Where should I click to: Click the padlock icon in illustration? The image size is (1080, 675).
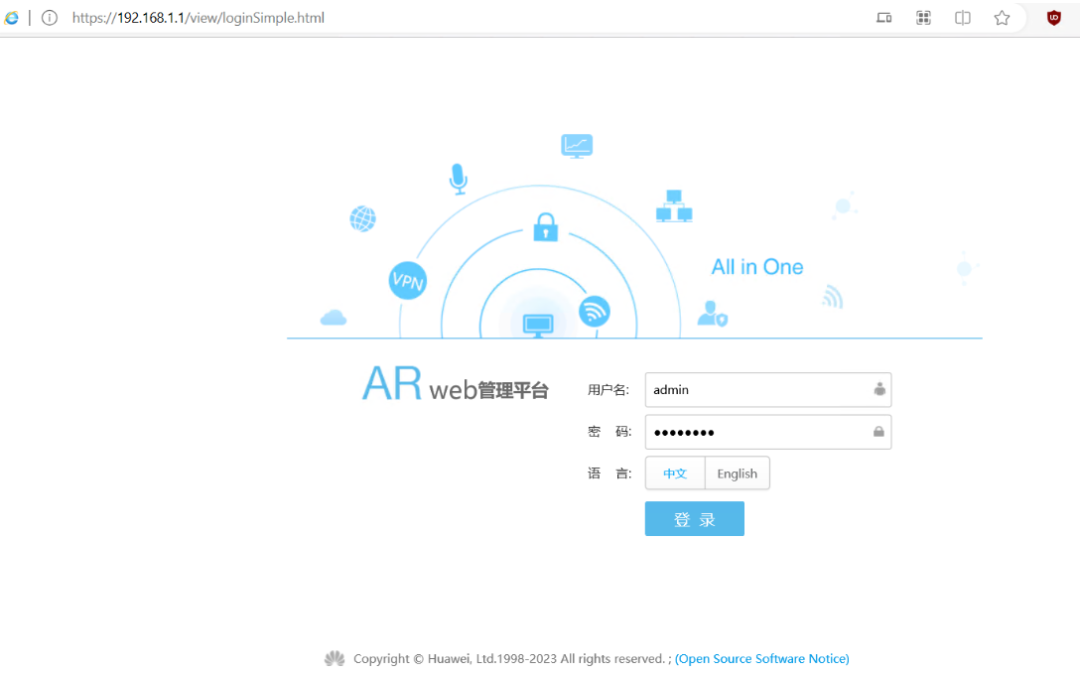tap(546, 227)
